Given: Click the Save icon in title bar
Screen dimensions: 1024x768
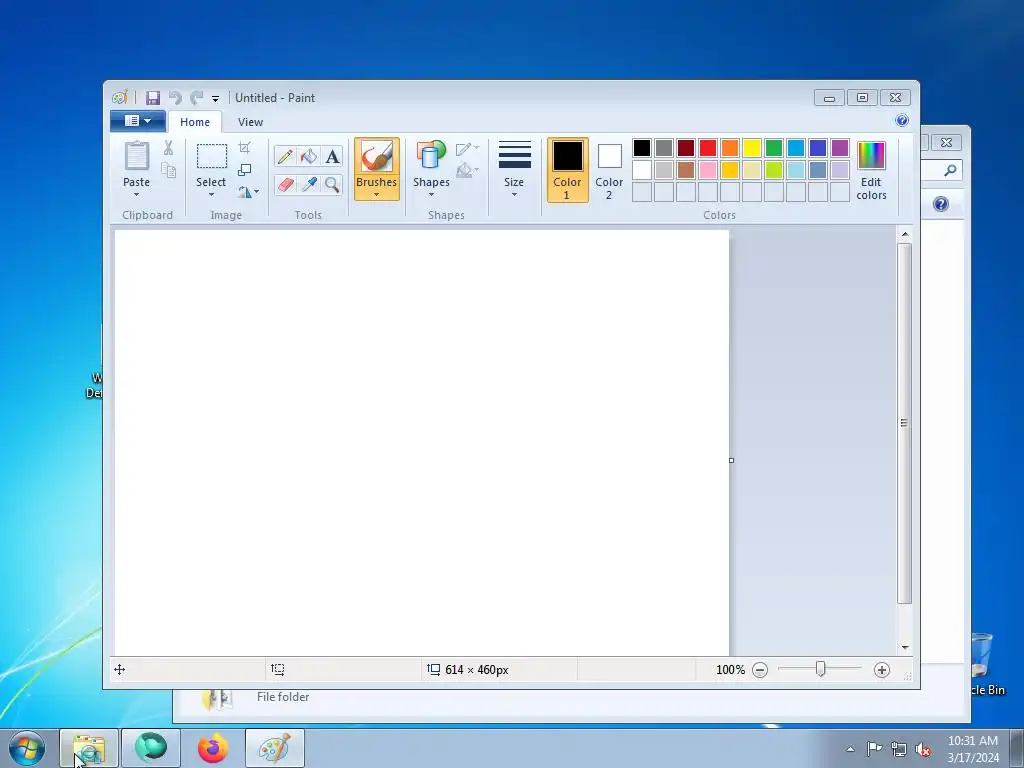Looking at the screenshot, I should pos(153,98).
